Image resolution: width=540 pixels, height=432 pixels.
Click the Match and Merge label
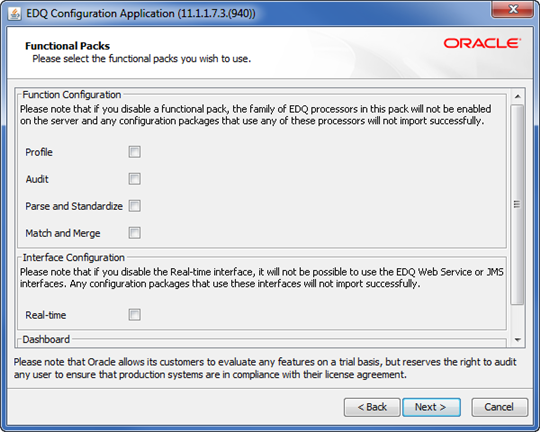63,234
